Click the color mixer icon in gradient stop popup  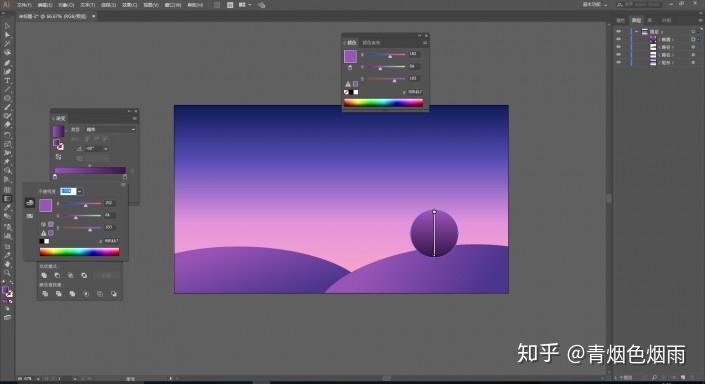(30, 203)
